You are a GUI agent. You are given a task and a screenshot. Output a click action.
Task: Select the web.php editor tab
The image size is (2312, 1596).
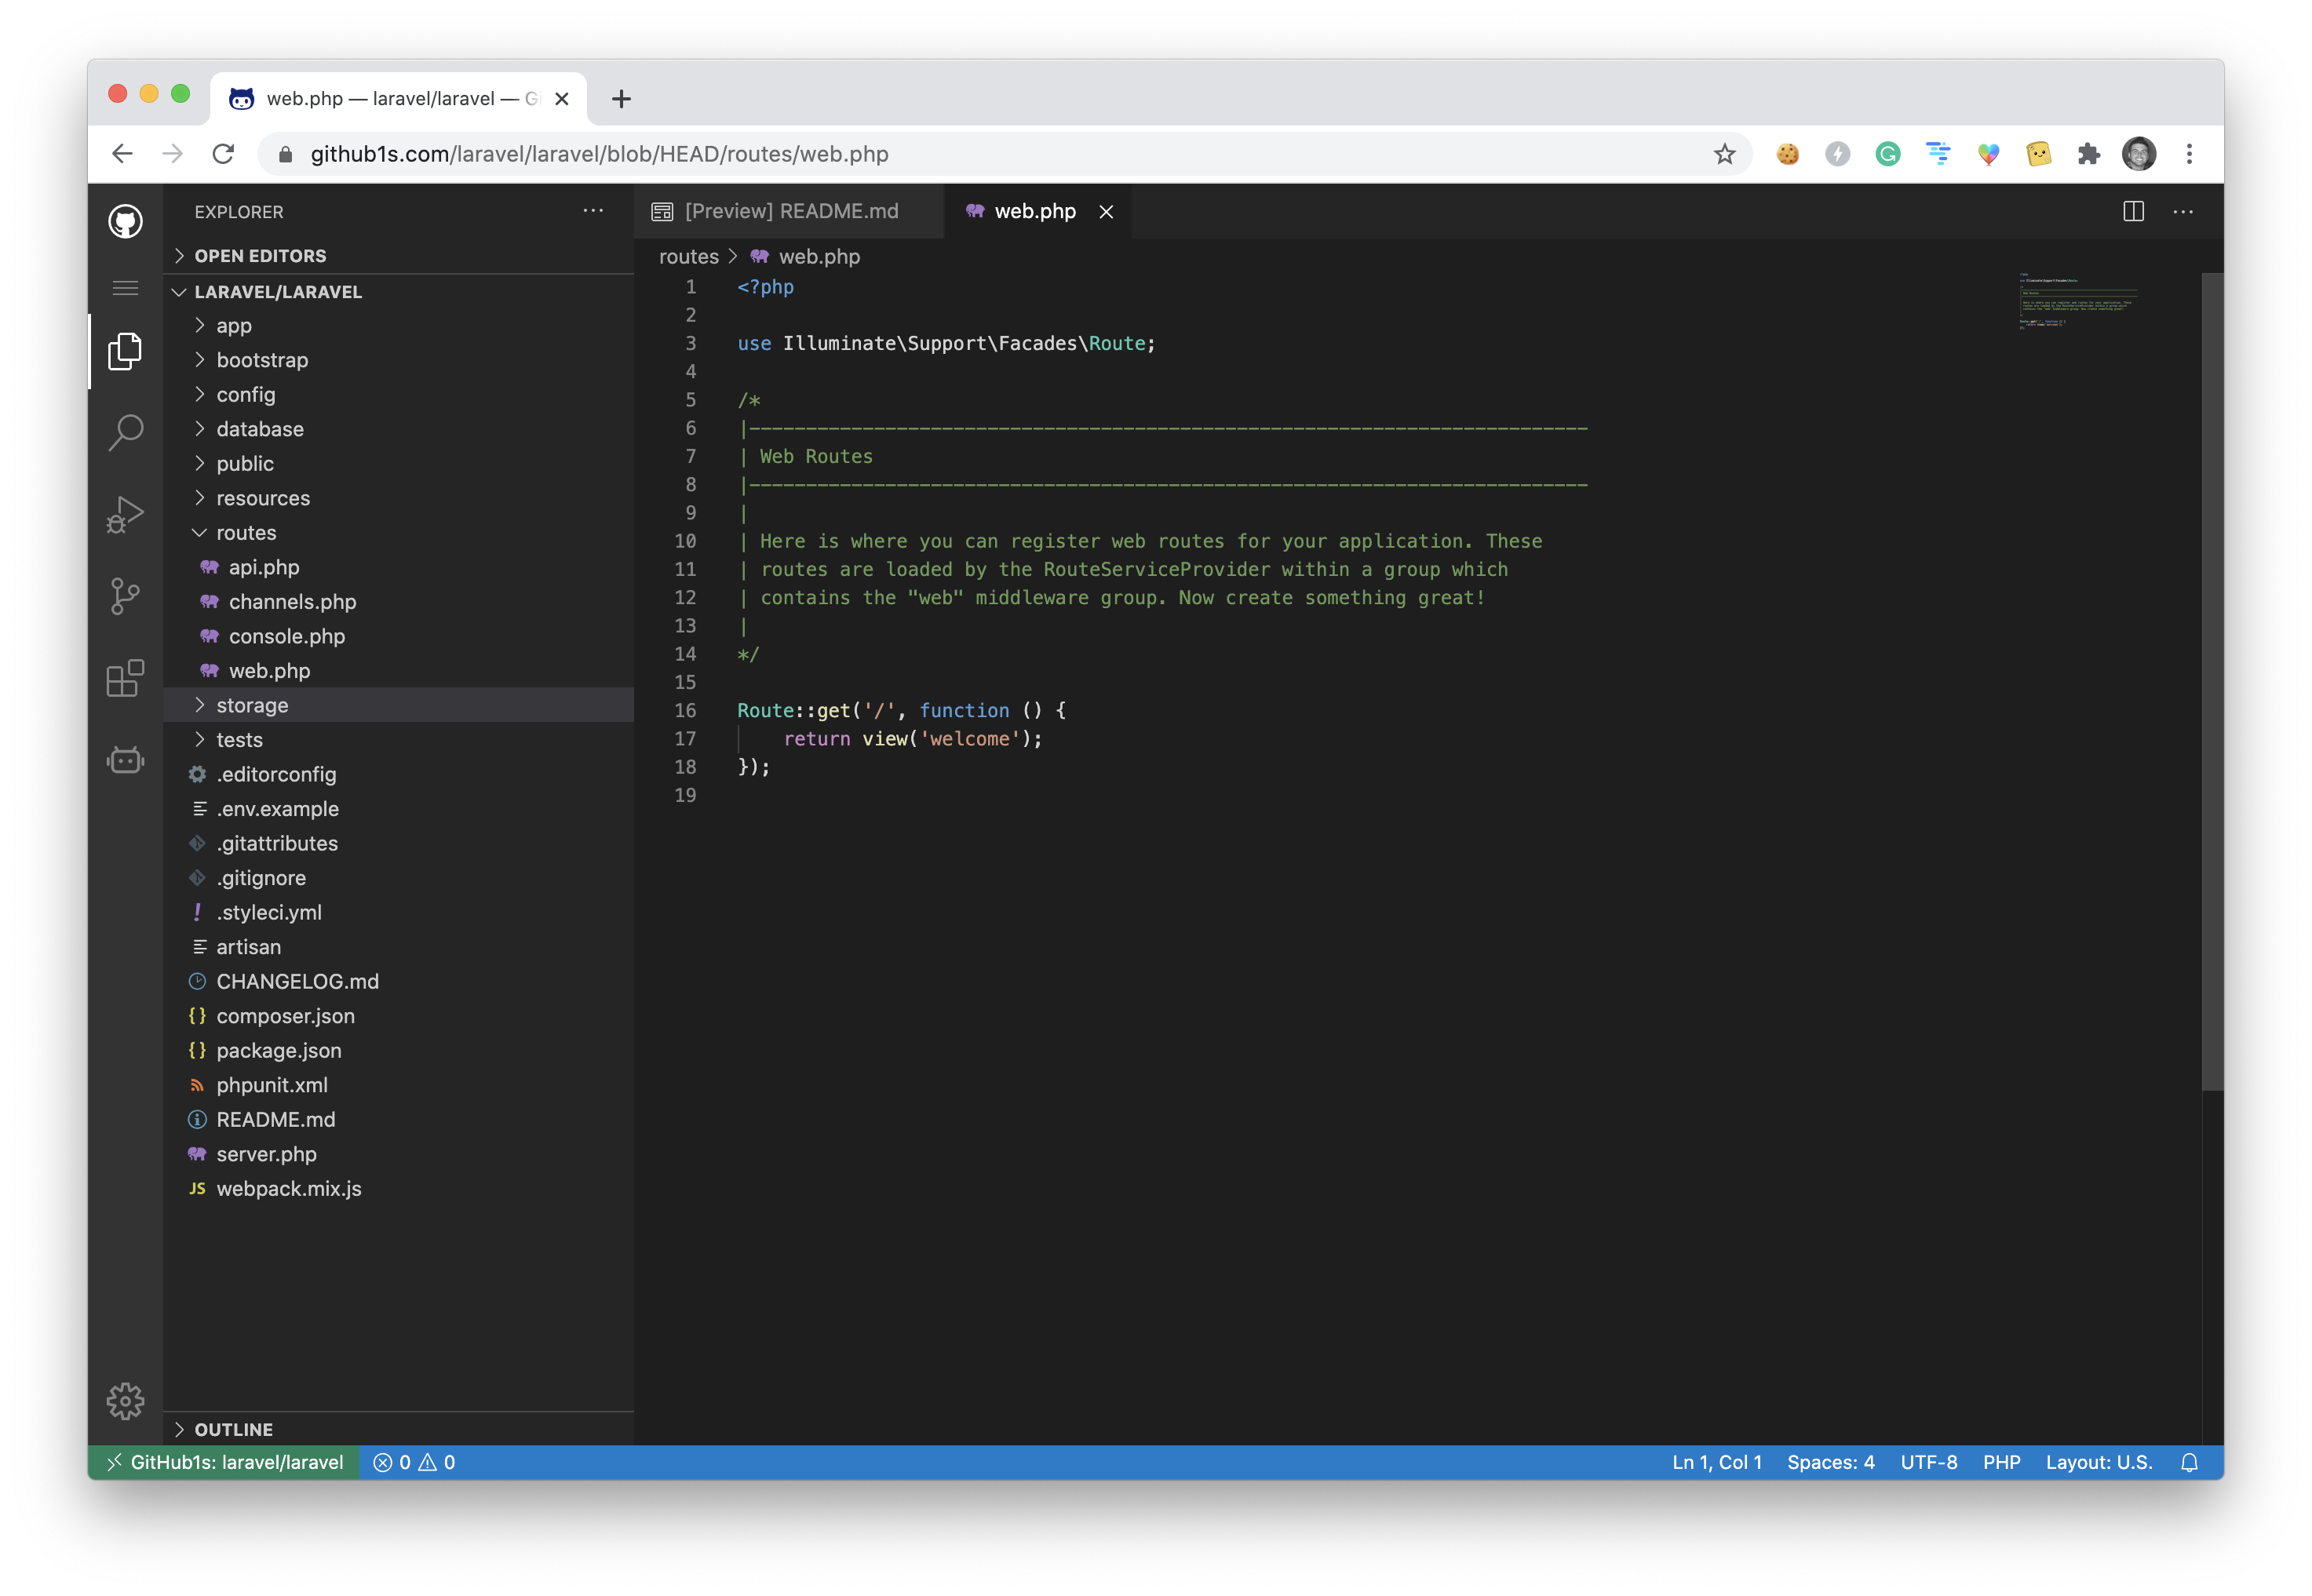[1037, 211]
